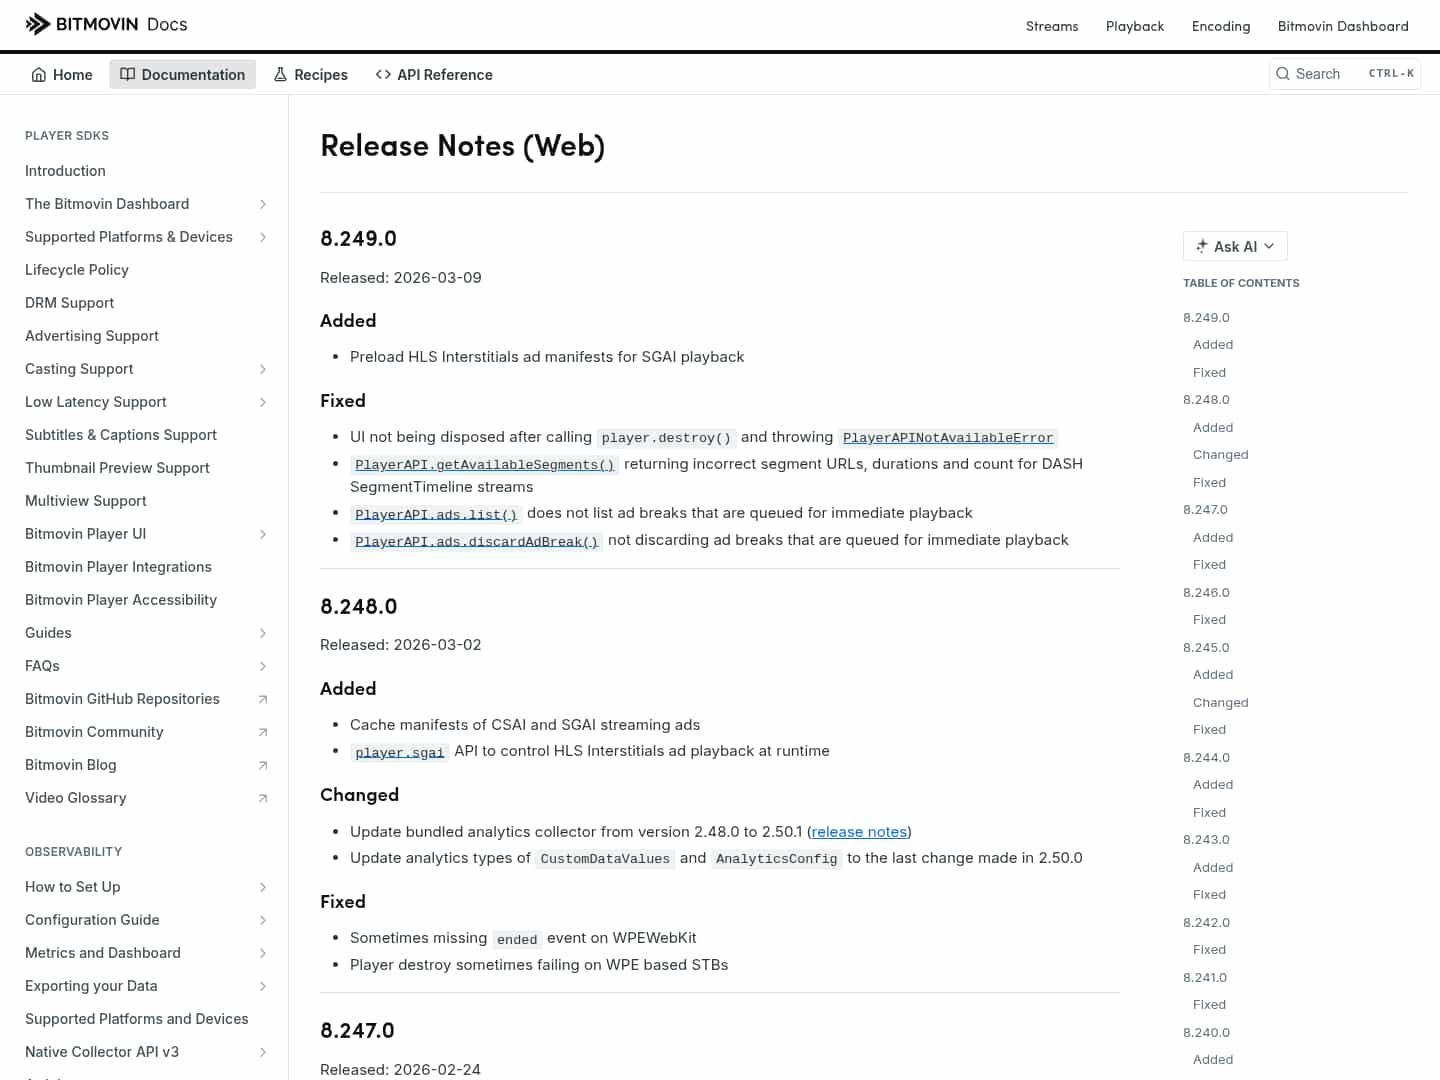Expand Casting Support chevron

[x=263, y=369]
